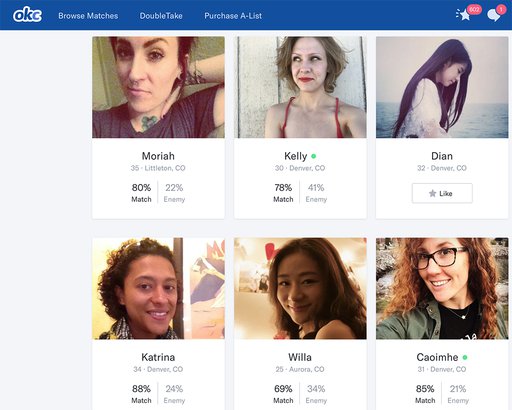
Task: Open Browse Matches tab
Action: [x=88, y=16]
